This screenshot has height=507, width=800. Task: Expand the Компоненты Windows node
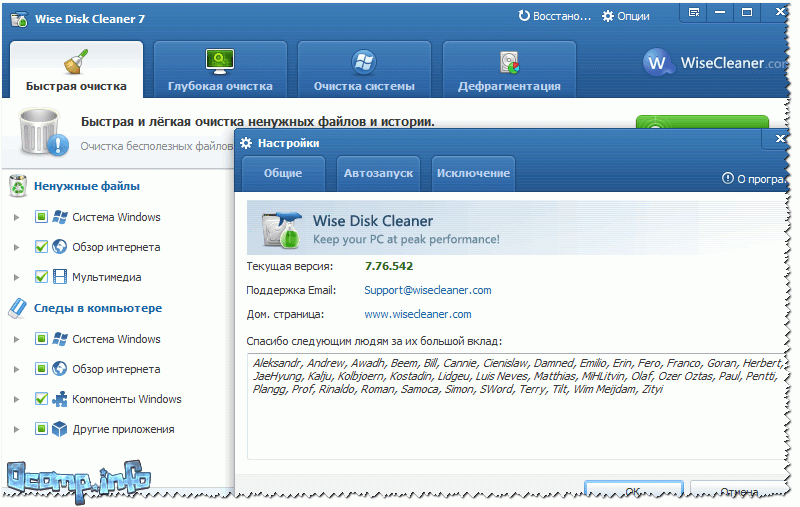[x=16, y=399]
